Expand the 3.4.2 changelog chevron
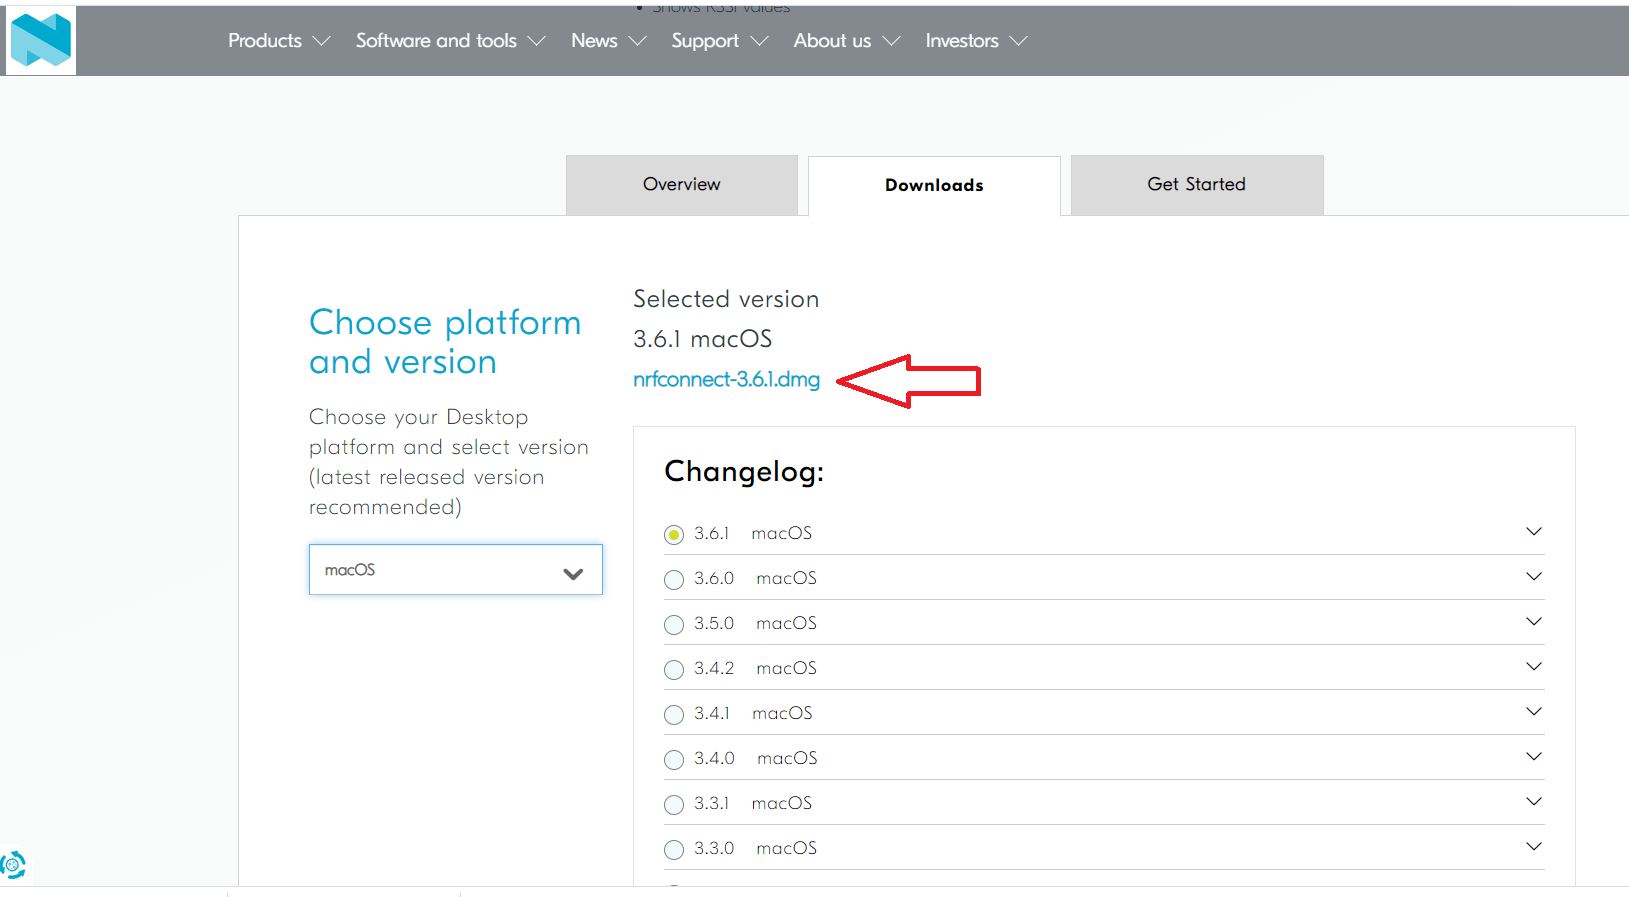The width and height of the screenshot is (1629, 897). (1534, 666)
